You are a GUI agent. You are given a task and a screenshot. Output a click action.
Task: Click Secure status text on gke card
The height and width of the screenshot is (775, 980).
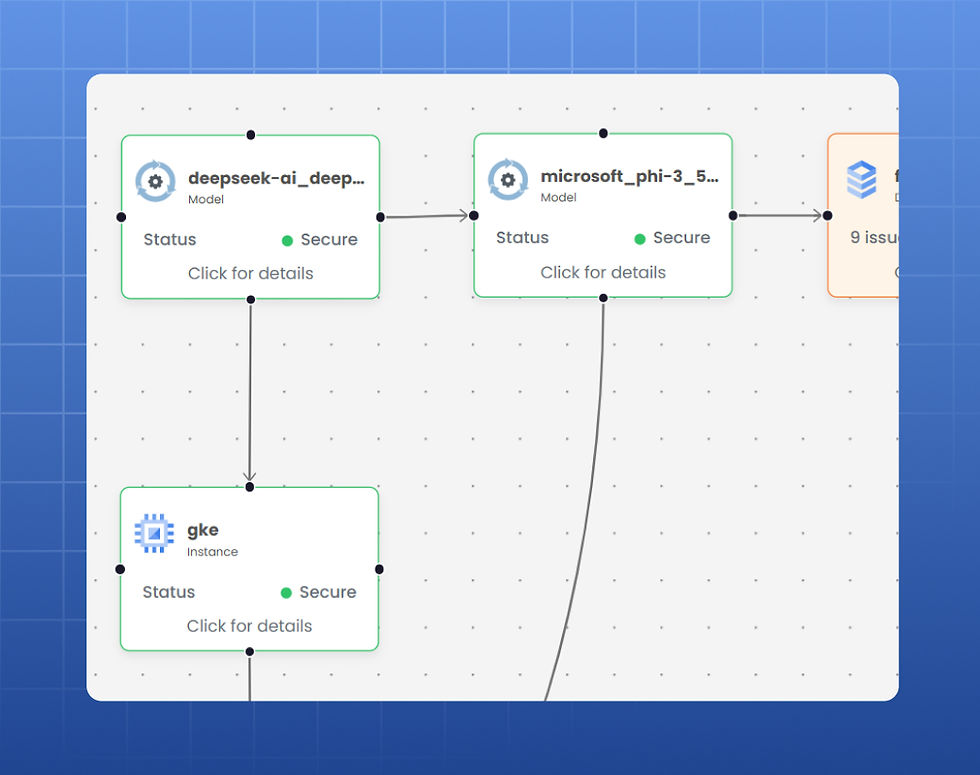(328, 592)
